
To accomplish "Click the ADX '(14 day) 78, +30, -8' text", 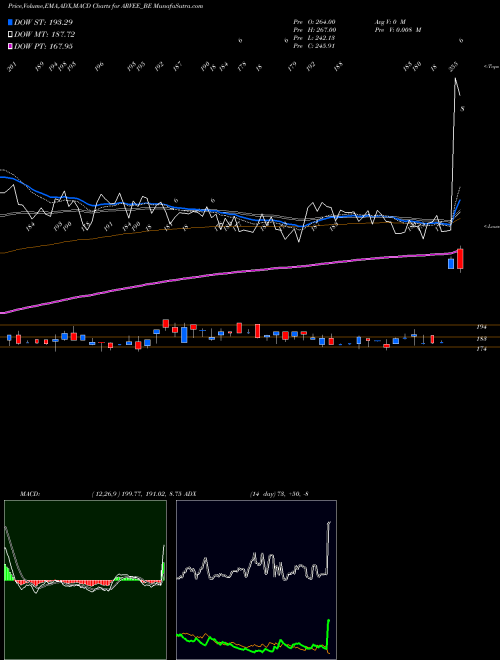I will pyautogui.click(x=279, y=494).
